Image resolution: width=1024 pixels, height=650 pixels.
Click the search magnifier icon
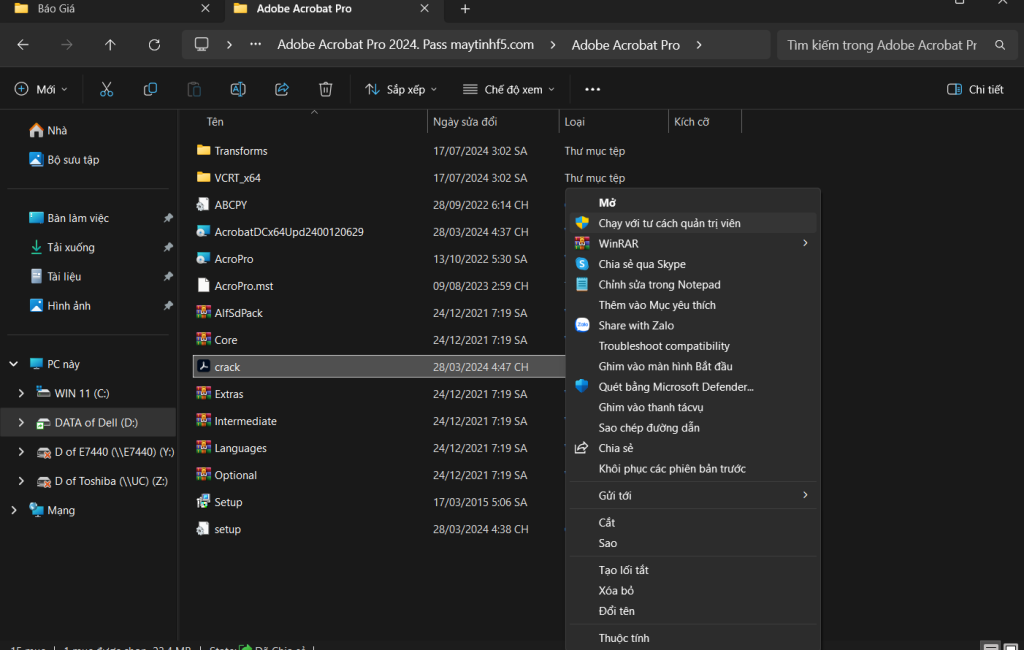1000,45
